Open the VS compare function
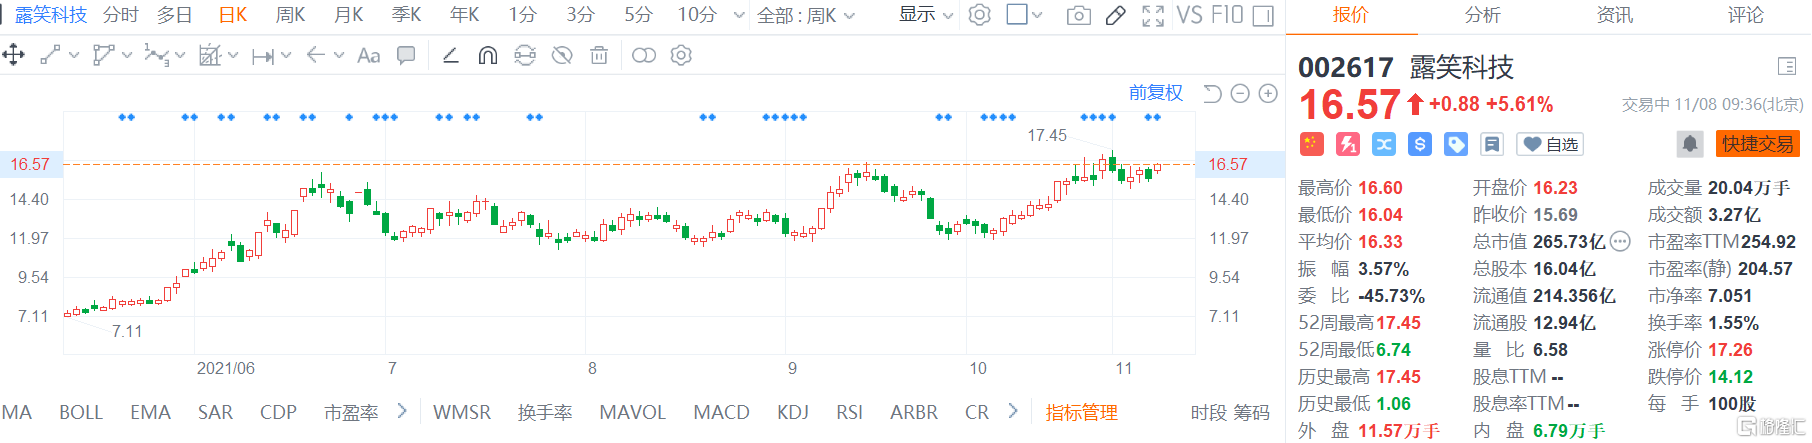Screen dimensions: 1812x443 point(1189,15)
